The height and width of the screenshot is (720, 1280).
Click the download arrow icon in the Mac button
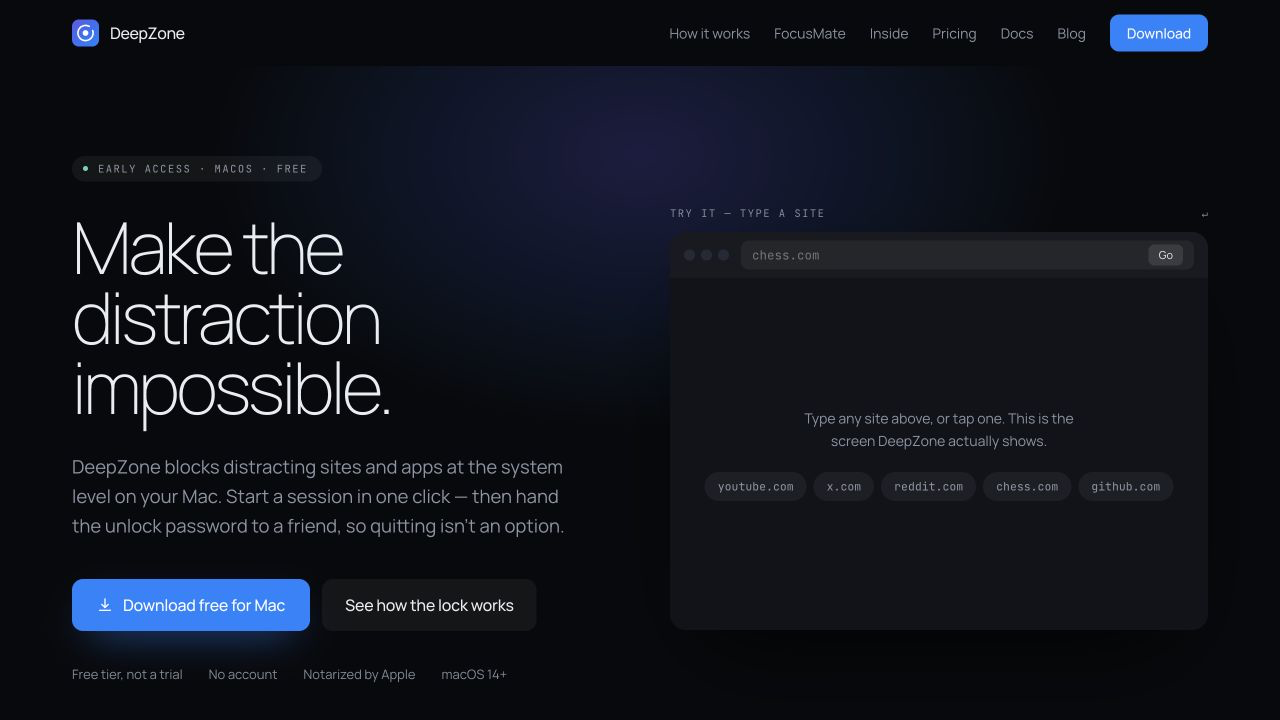pos(105,605)
